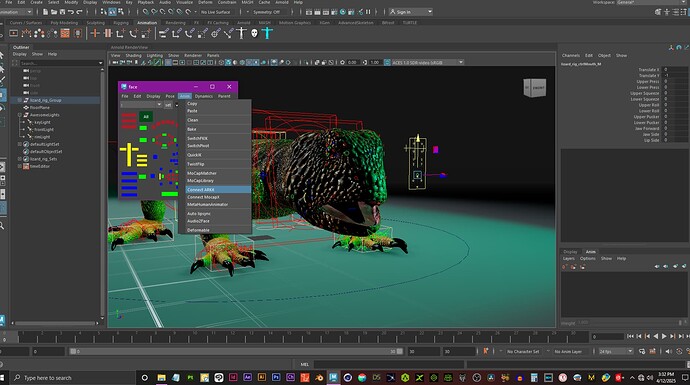
Task: Click the cyan skeleton figure shelf icon
Action: pos(267,33)
